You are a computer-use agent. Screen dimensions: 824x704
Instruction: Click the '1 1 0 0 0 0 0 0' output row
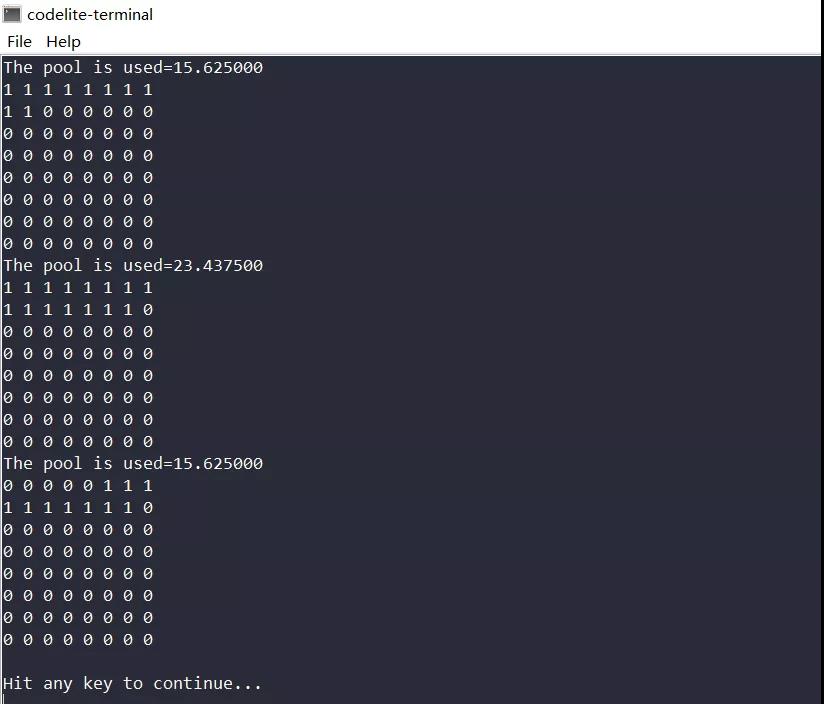point(78,112)
